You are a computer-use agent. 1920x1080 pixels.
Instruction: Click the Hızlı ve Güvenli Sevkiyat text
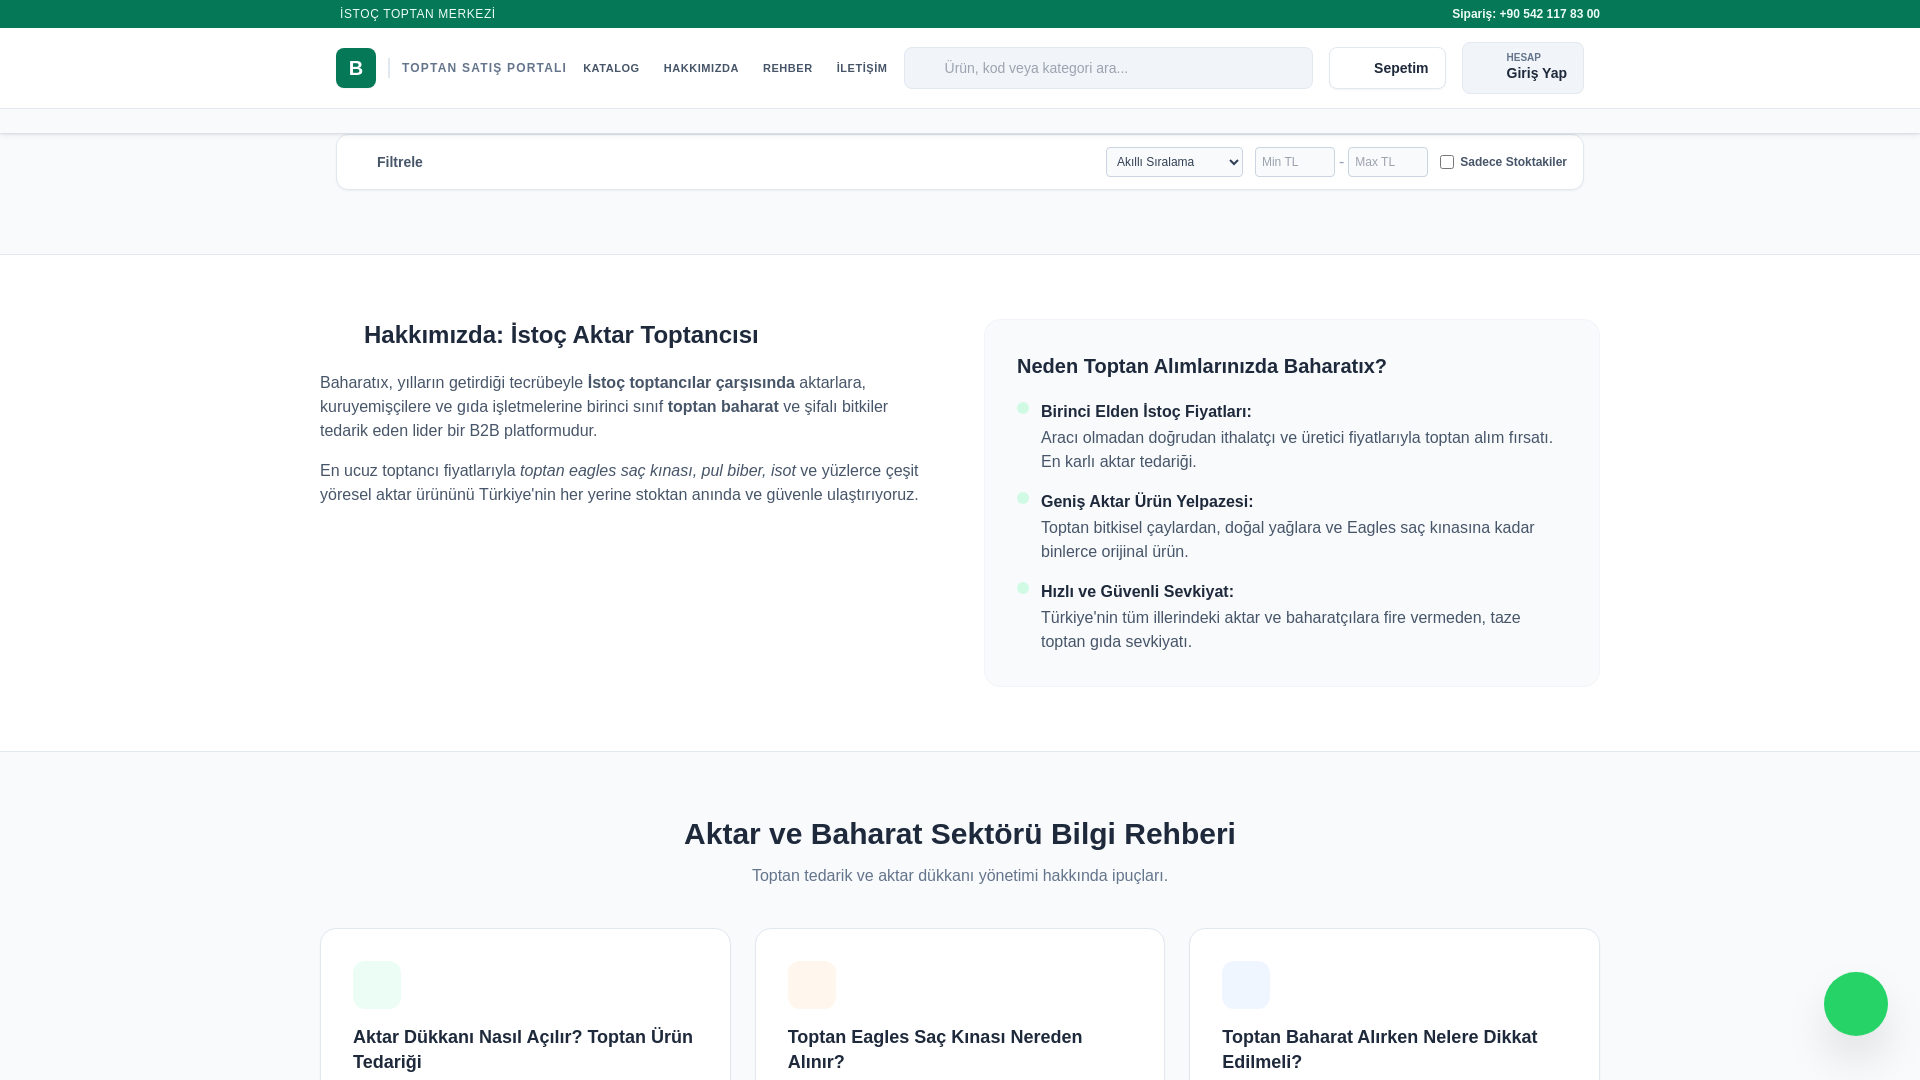click(x=1137, y=592)
